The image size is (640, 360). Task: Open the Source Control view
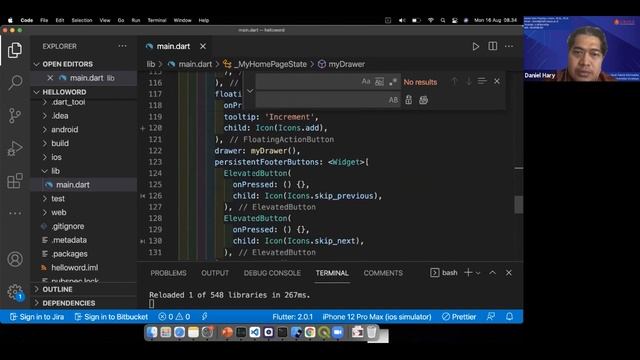pyautogui.click(x=15, y=116)
